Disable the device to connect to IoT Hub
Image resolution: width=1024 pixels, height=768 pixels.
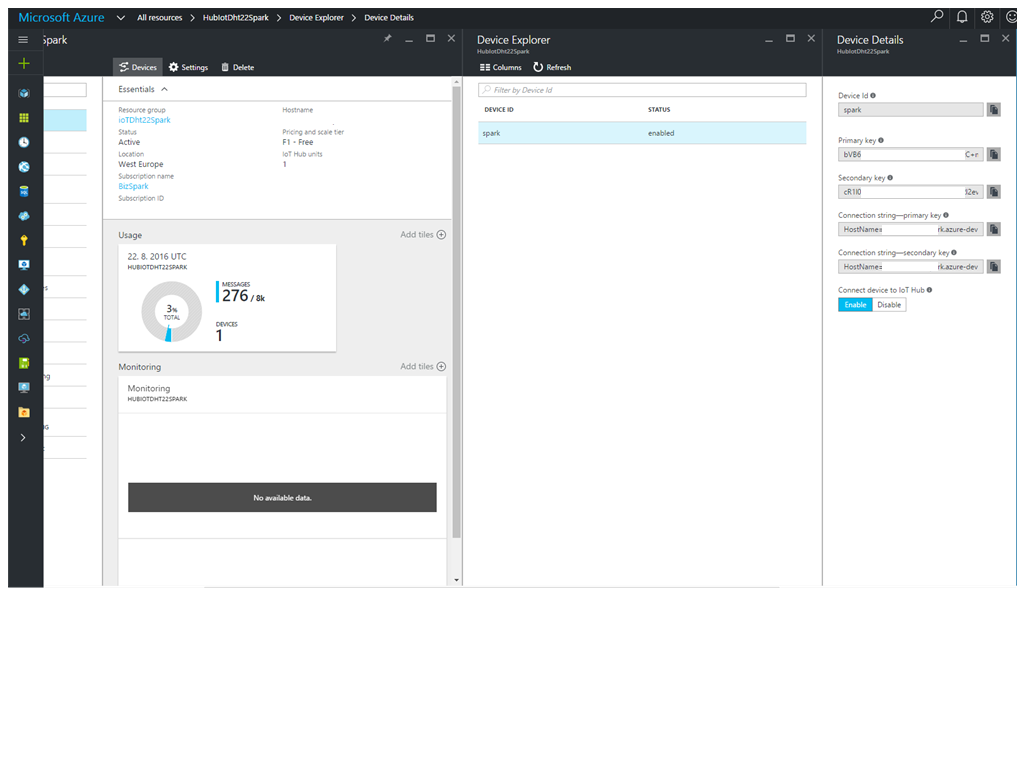889,304
